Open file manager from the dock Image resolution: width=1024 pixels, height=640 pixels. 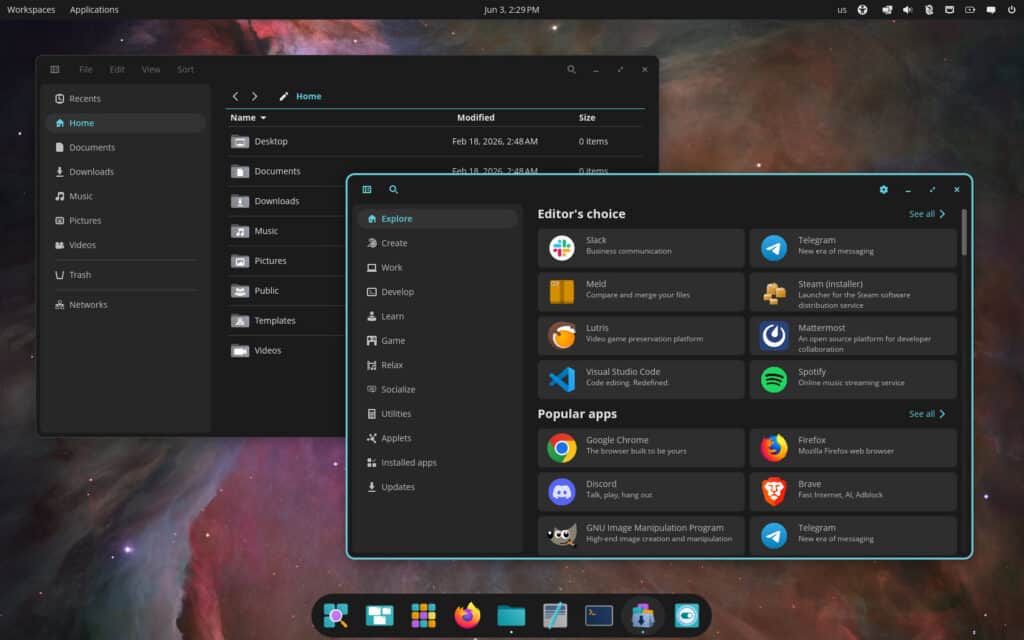[x=511, y=615]
